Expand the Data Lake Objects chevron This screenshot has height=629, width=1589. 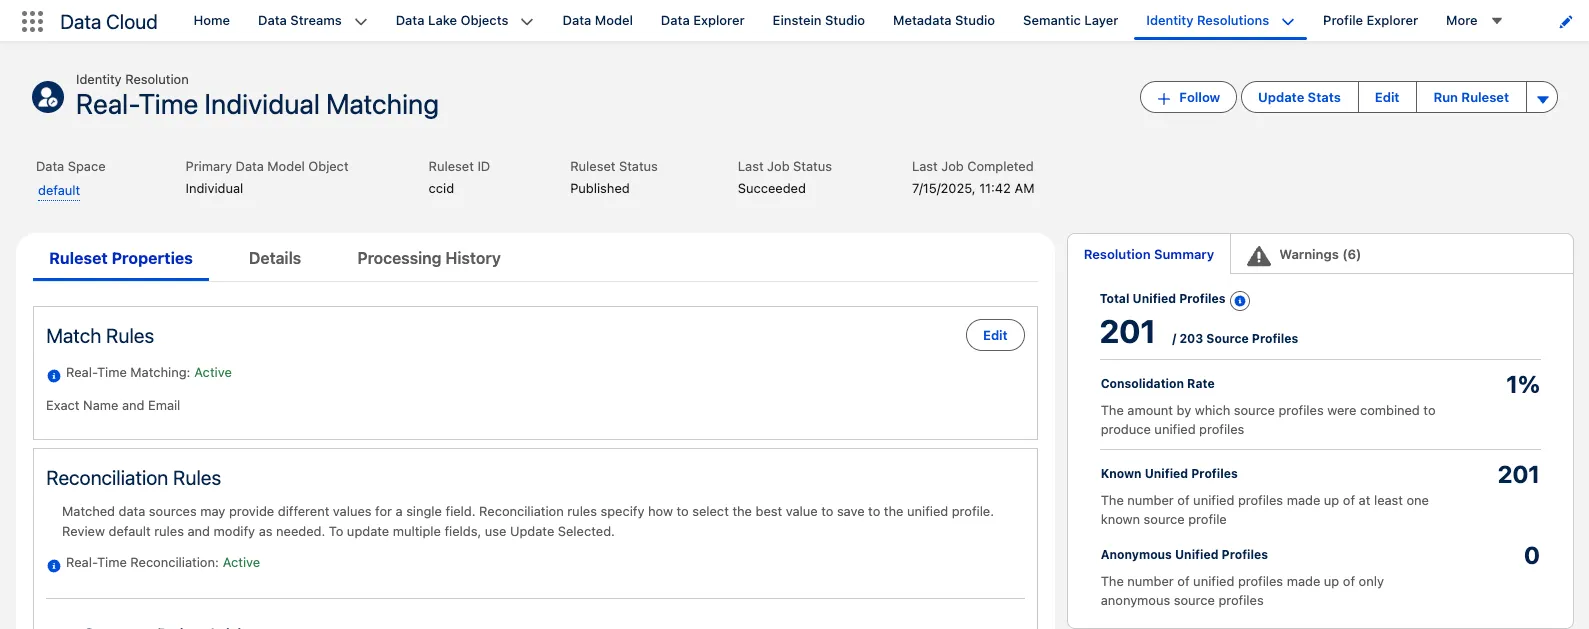527,21
